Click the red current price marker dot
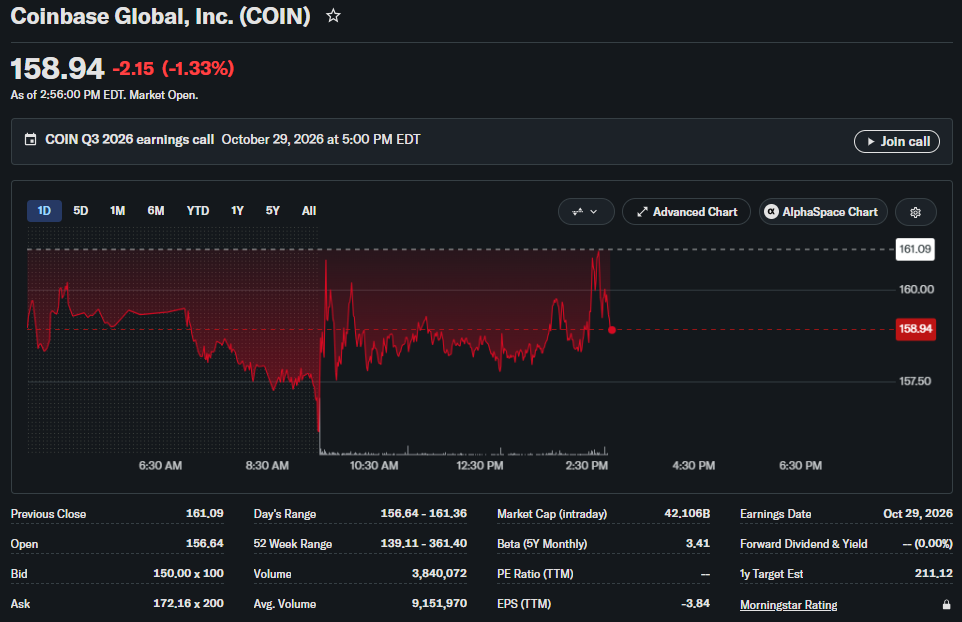This screenshot has width=962, height=622. (612, 330)
